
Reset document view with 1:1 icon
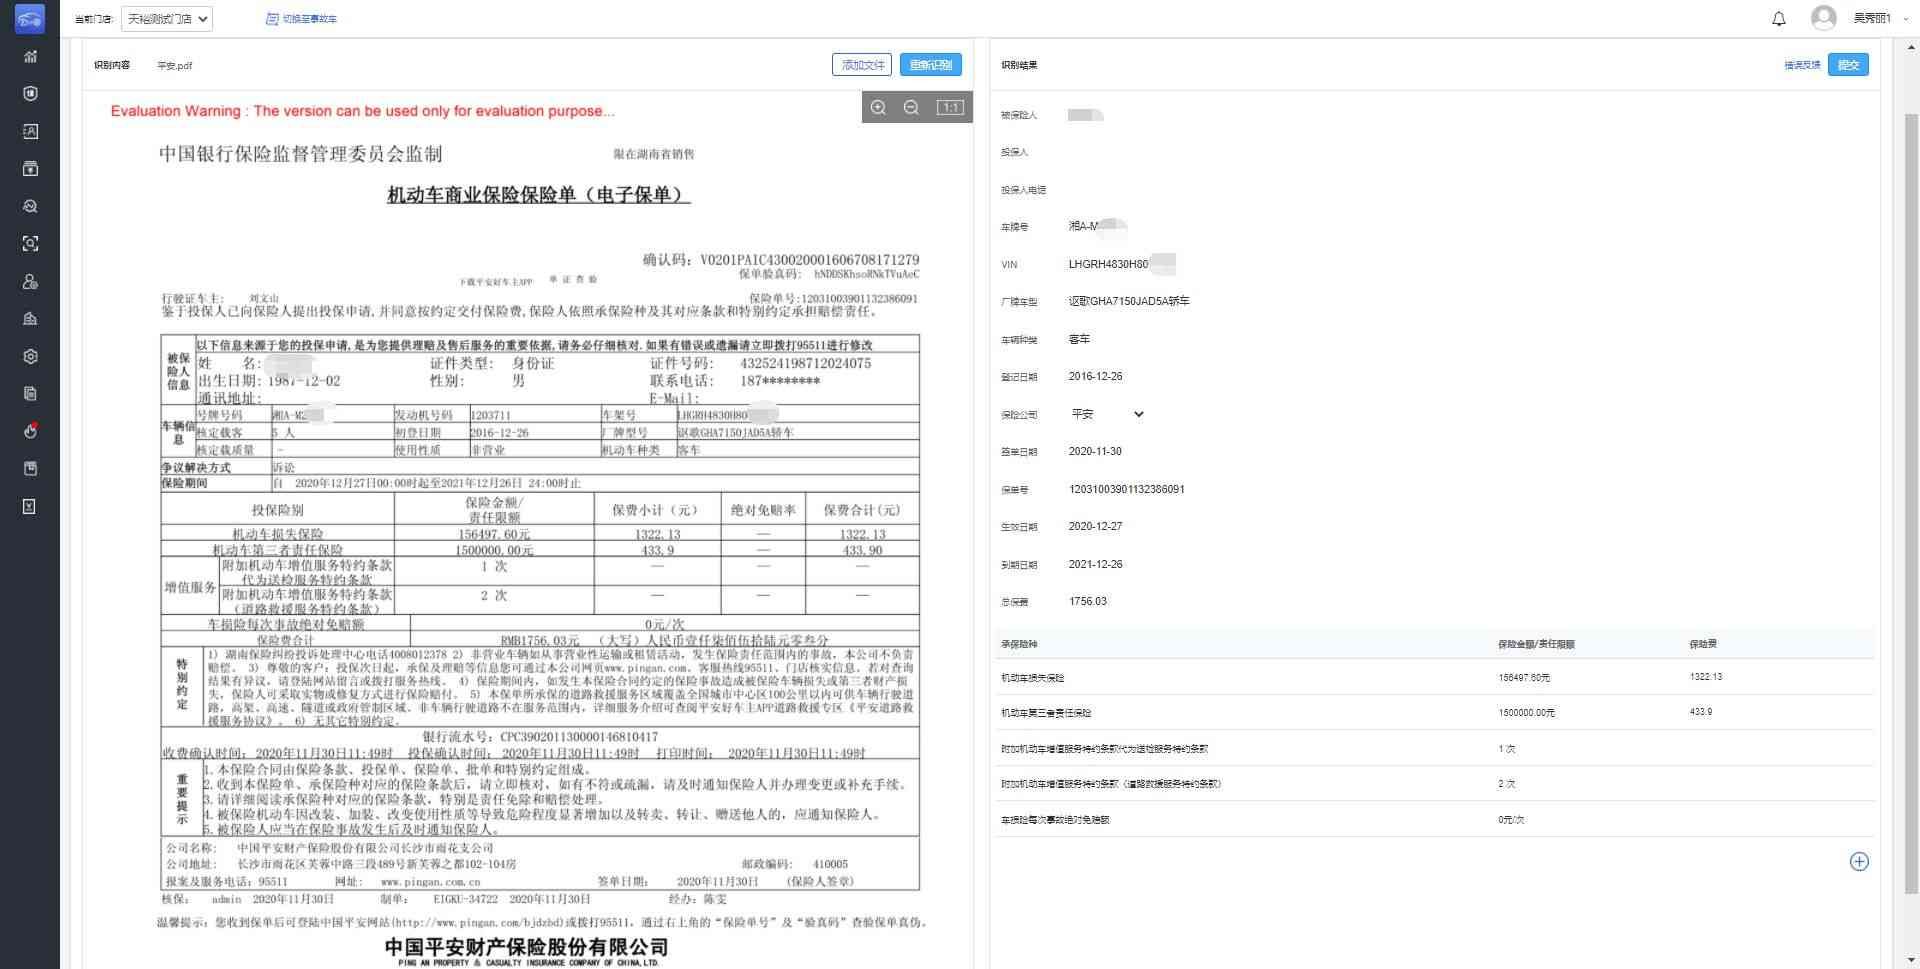(x=949, y=108)
